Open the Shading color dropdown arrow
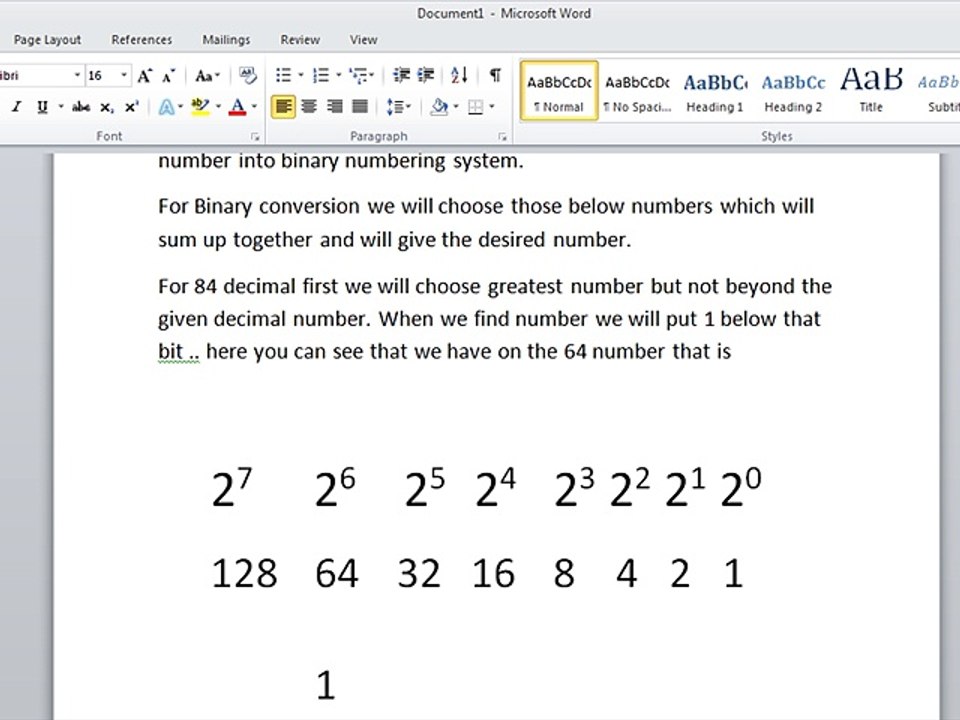 [x=456, y=107]
